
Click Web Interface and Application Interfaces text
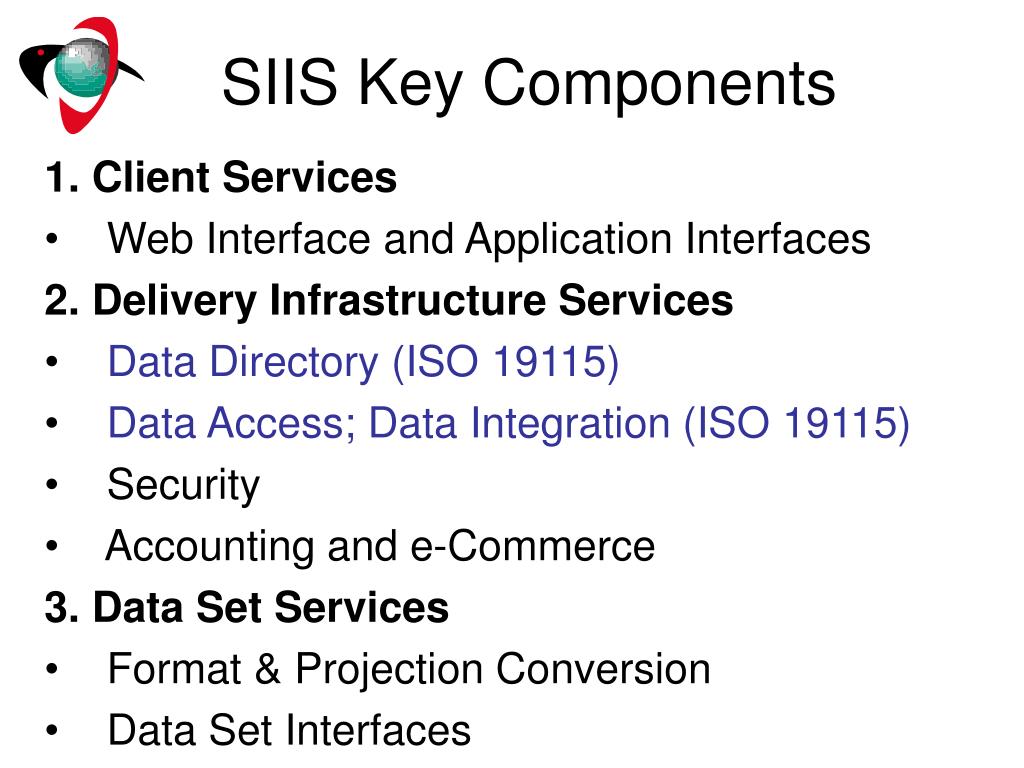(x=489, y=239)
